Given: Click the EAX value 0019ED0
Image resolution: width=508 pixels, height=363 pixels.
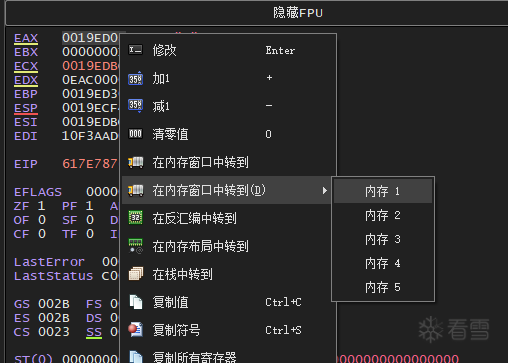Looking at the screenshot, I should tap(90, 38).
